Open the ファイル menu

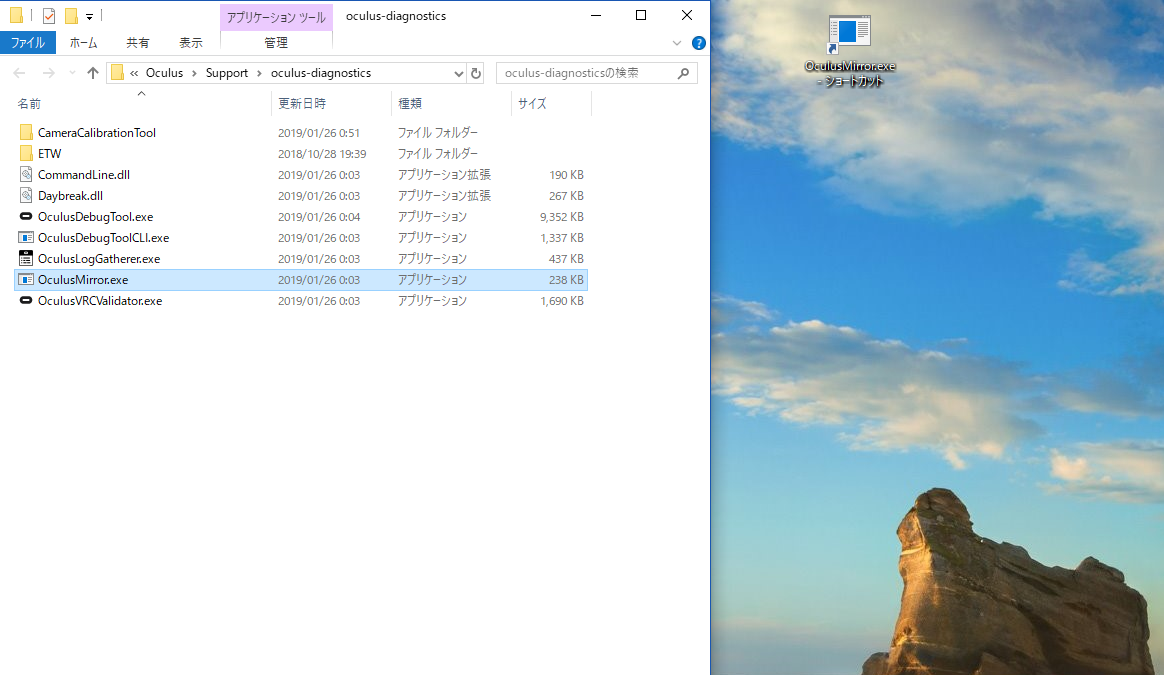(28, 43)
